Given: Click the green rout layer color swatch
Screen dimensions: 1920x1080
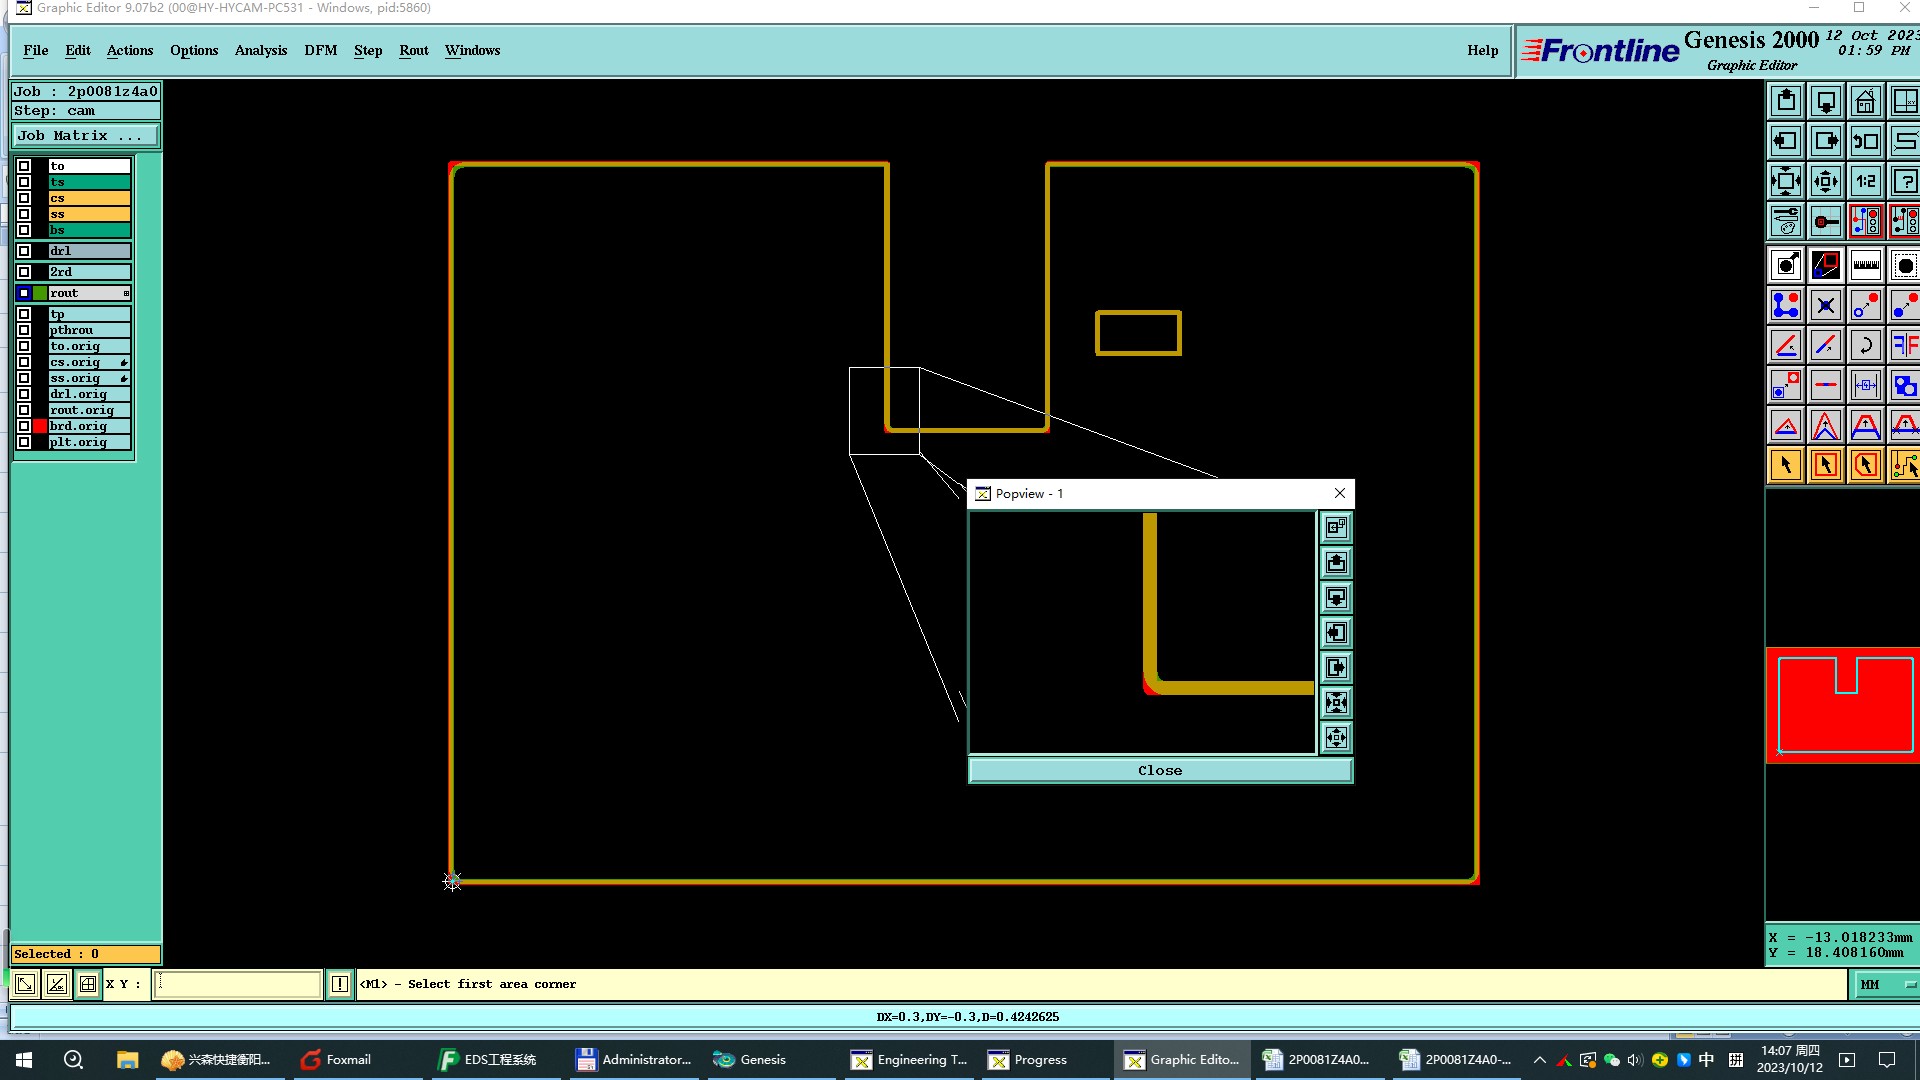Looking at the screenshot, I should (x=40, y=293).
